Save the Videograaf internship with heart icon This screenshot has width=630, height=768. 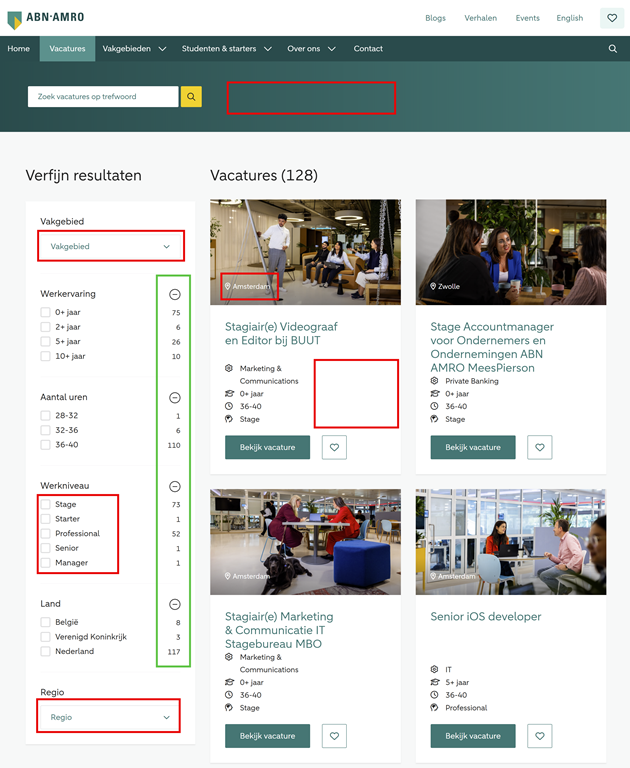(x=334, y=447)
